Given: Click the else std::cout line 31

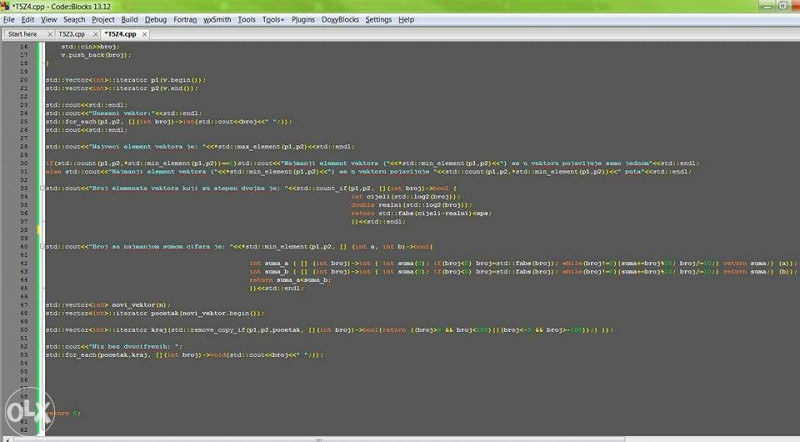Looking at the screenshot, I should 368,171.
